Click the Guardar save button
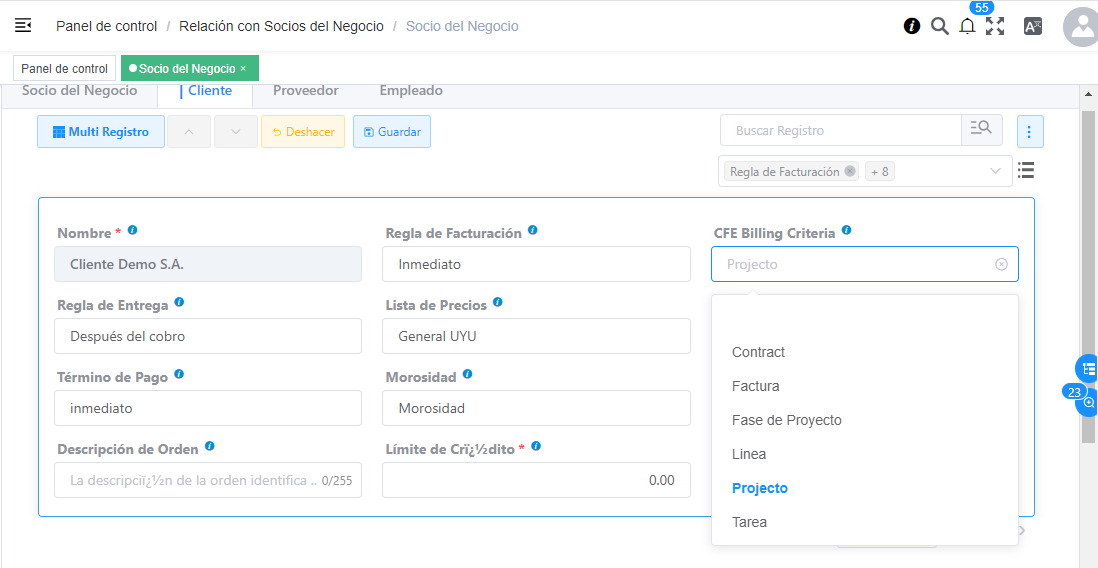 click(392, 132)
